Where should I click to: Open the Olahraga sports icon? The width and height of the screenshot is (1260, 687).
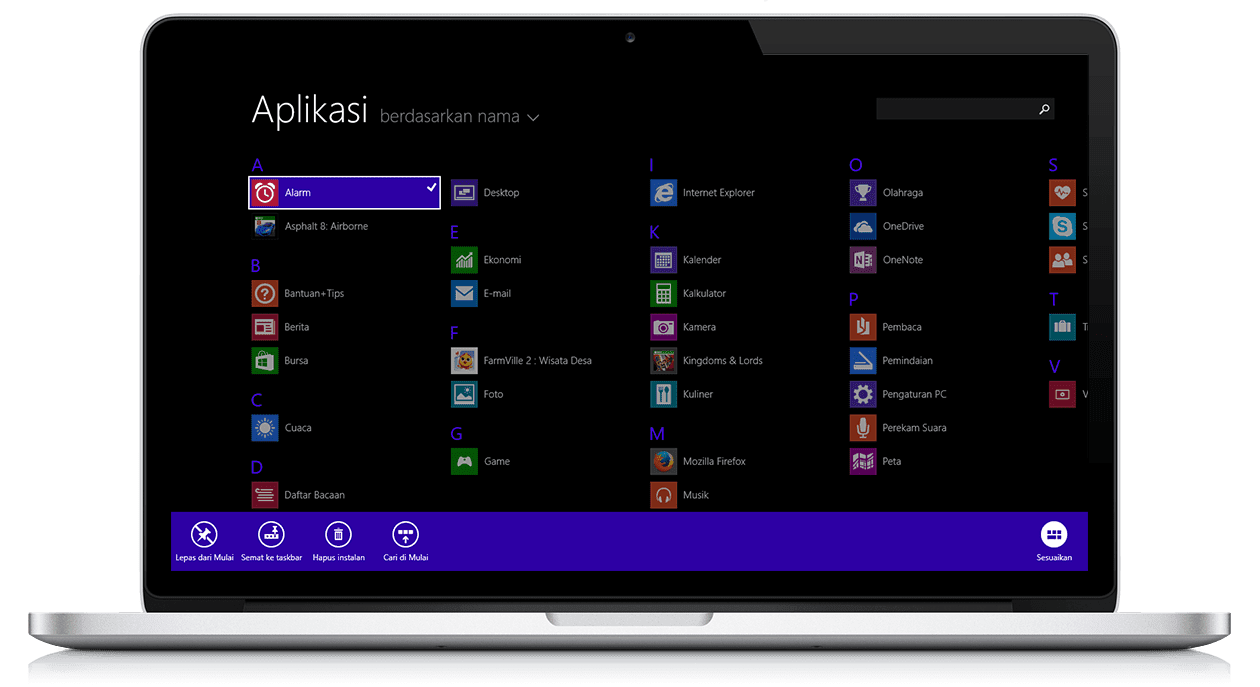863,192
